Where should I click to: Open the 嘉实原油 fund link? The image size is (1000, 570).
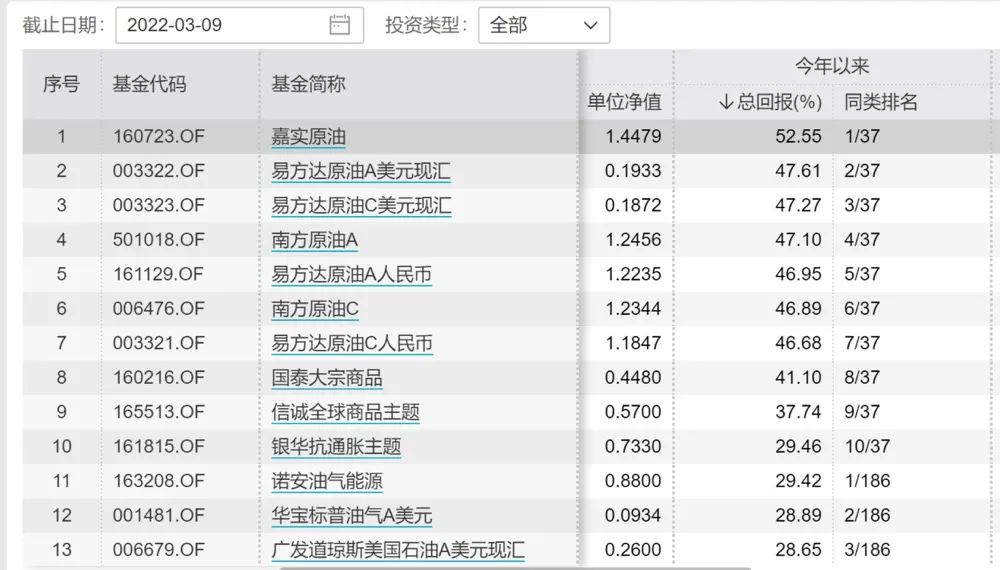click(x=309, y=136)
